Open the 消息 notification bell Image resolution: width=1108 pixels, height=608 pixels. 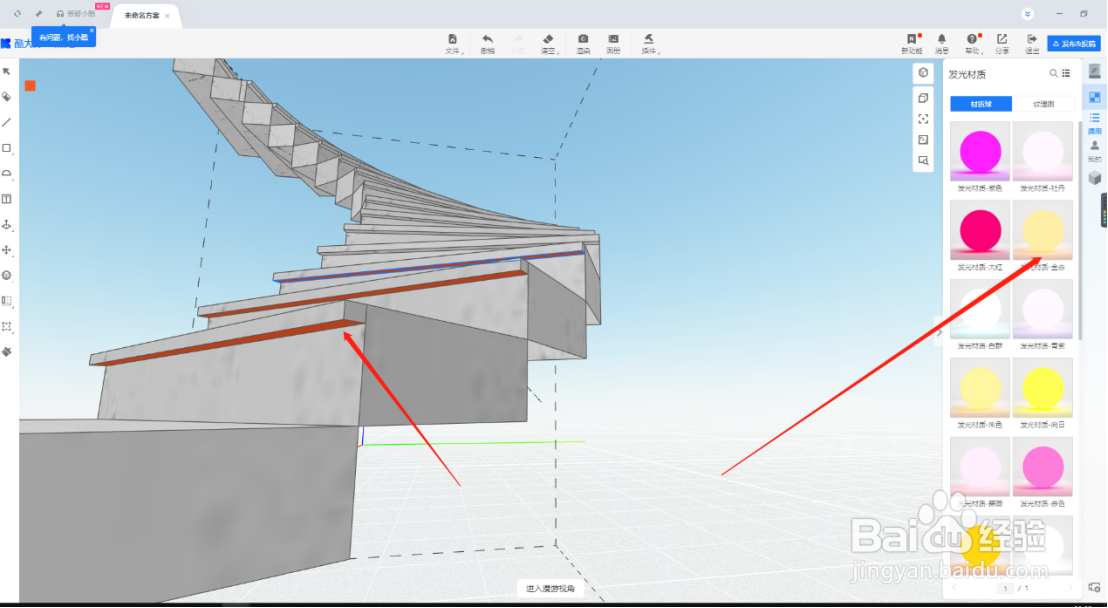pos(942,44)
